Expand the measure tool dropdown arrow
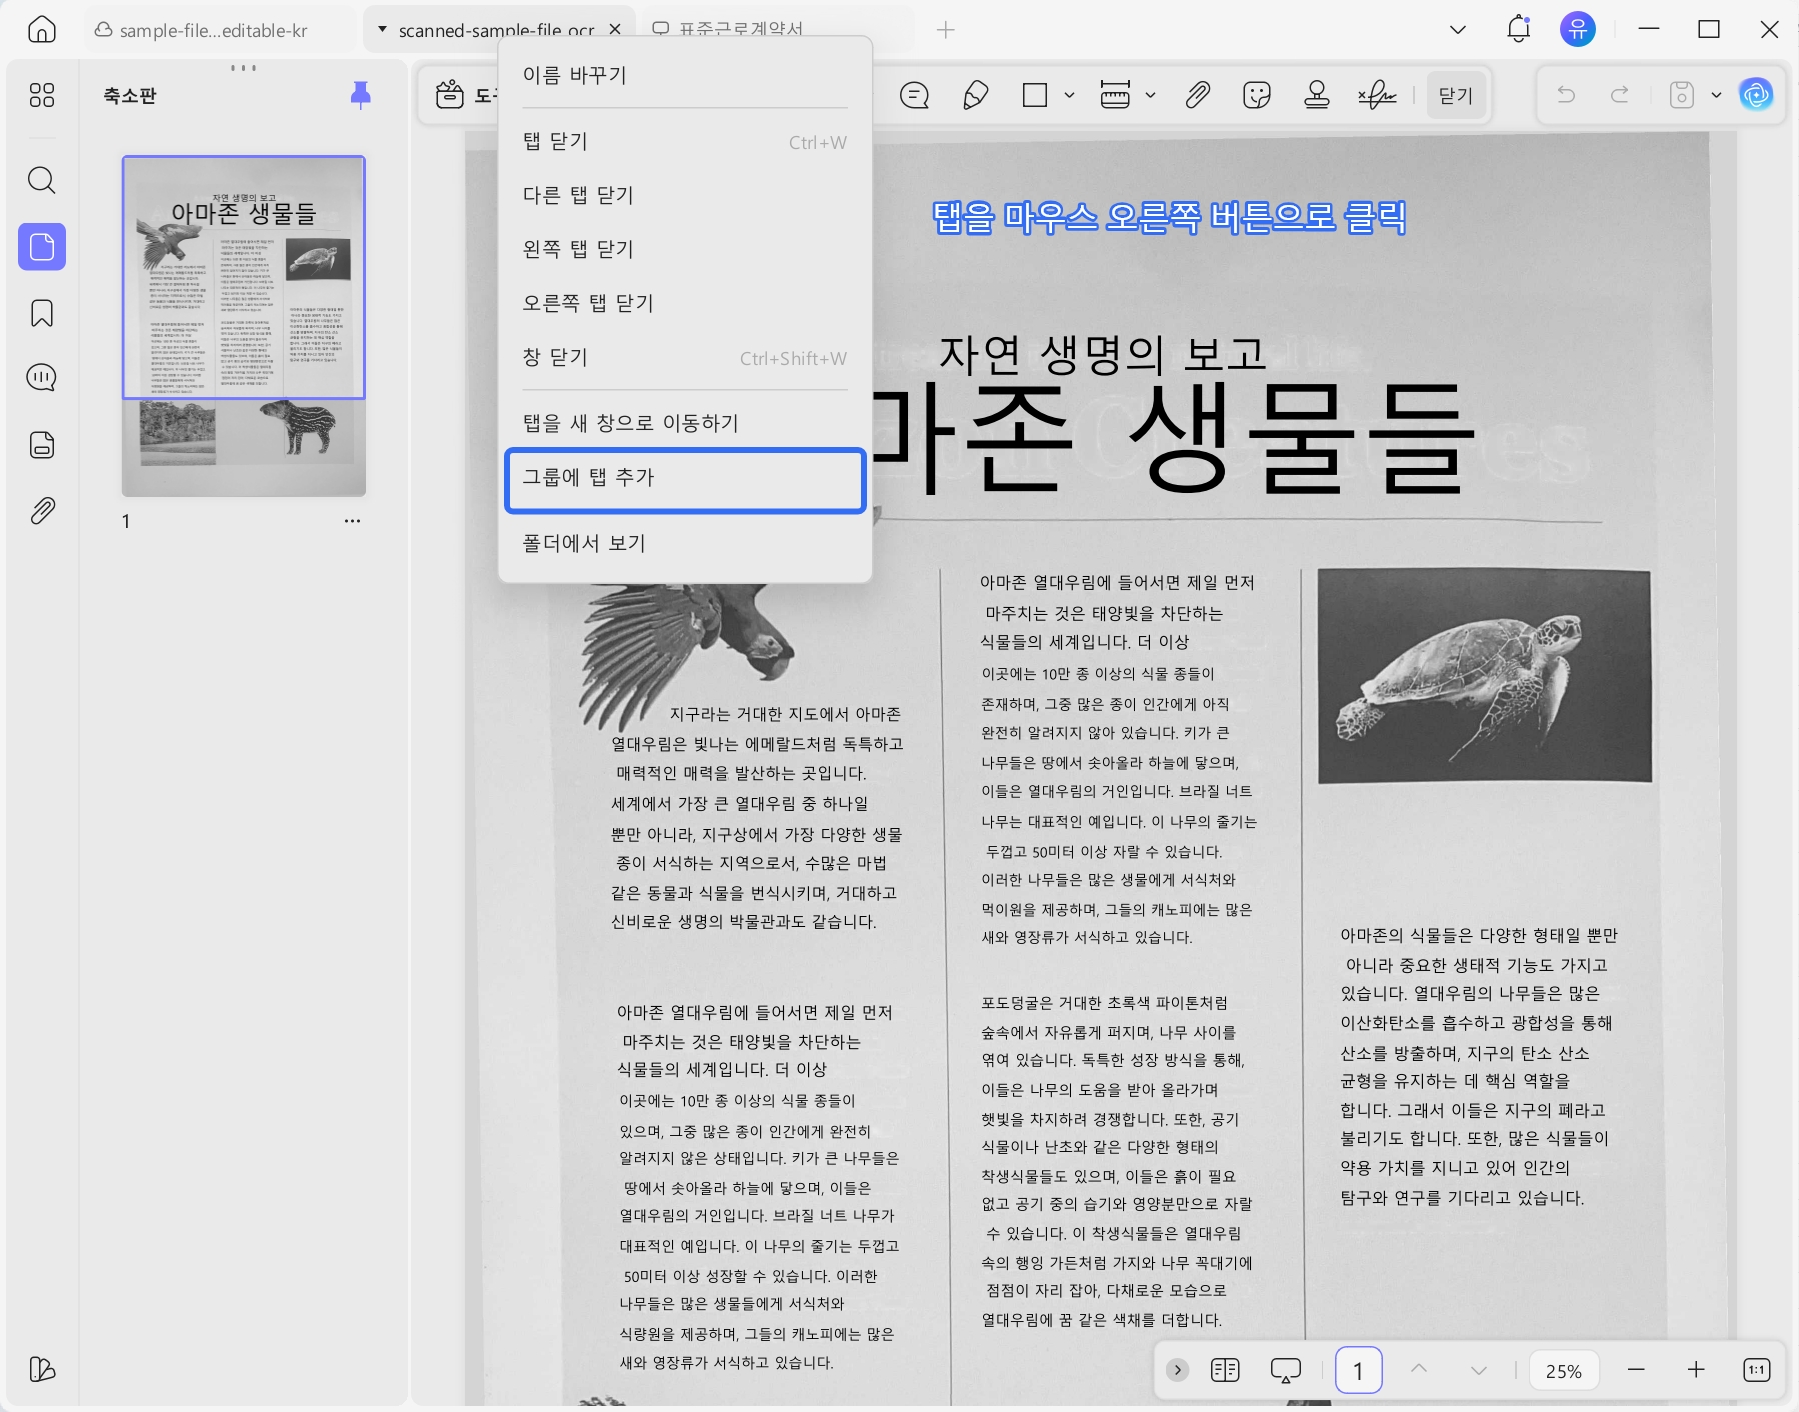Screen dimensions: 1799x1412 (x=1150, y=95)
